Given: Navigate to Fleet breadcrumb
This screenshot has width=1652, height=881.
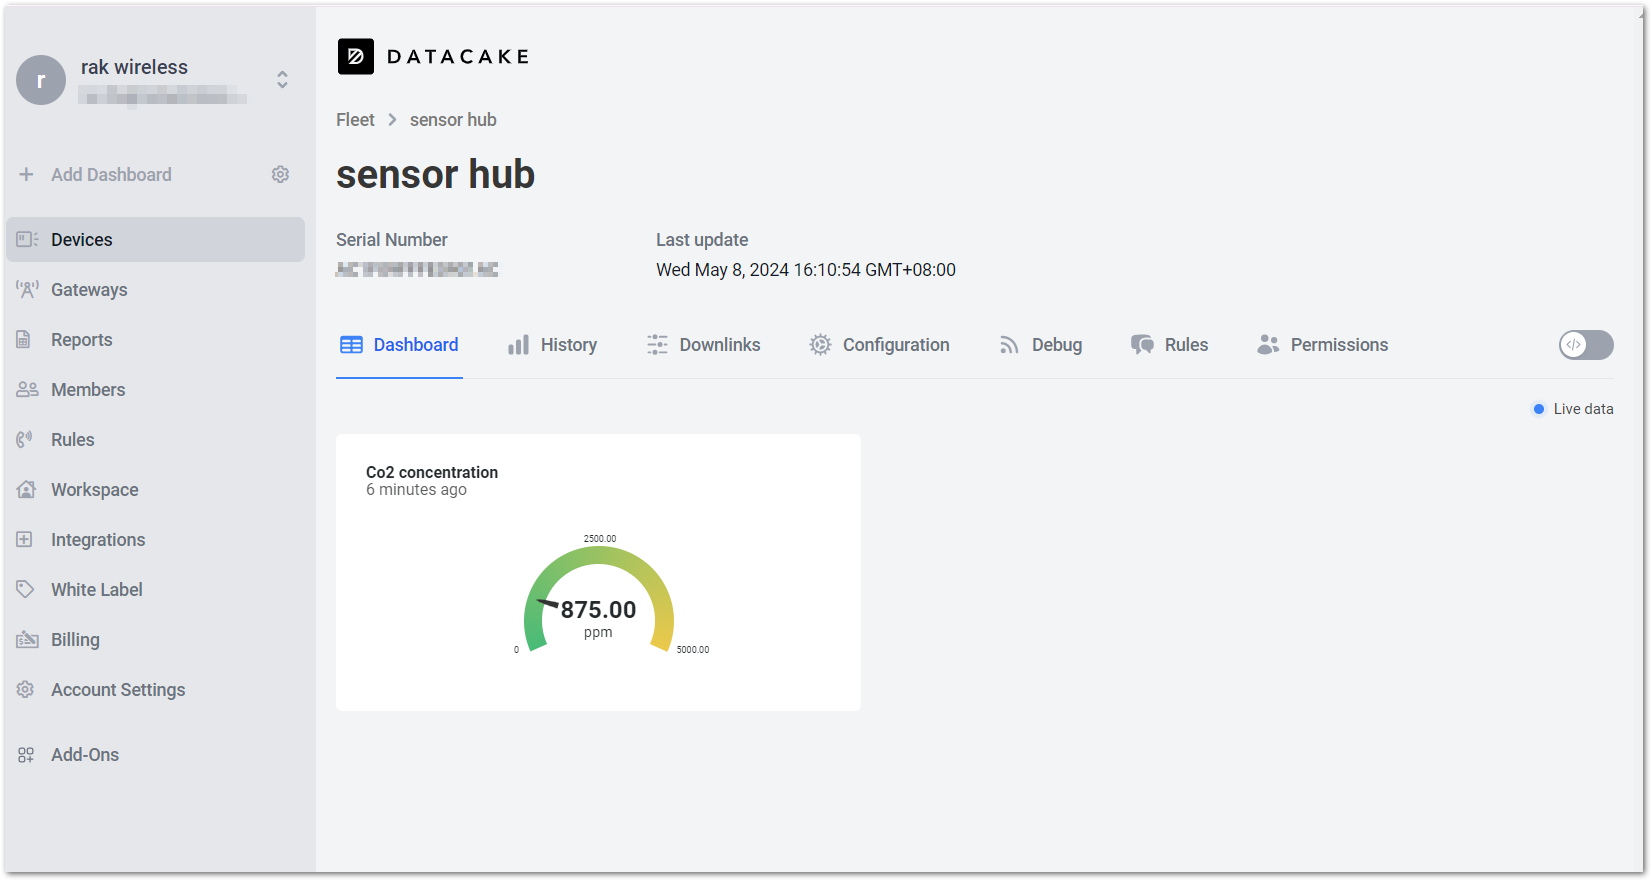Looking at the screenshot, I should click(x=355, y=120).
